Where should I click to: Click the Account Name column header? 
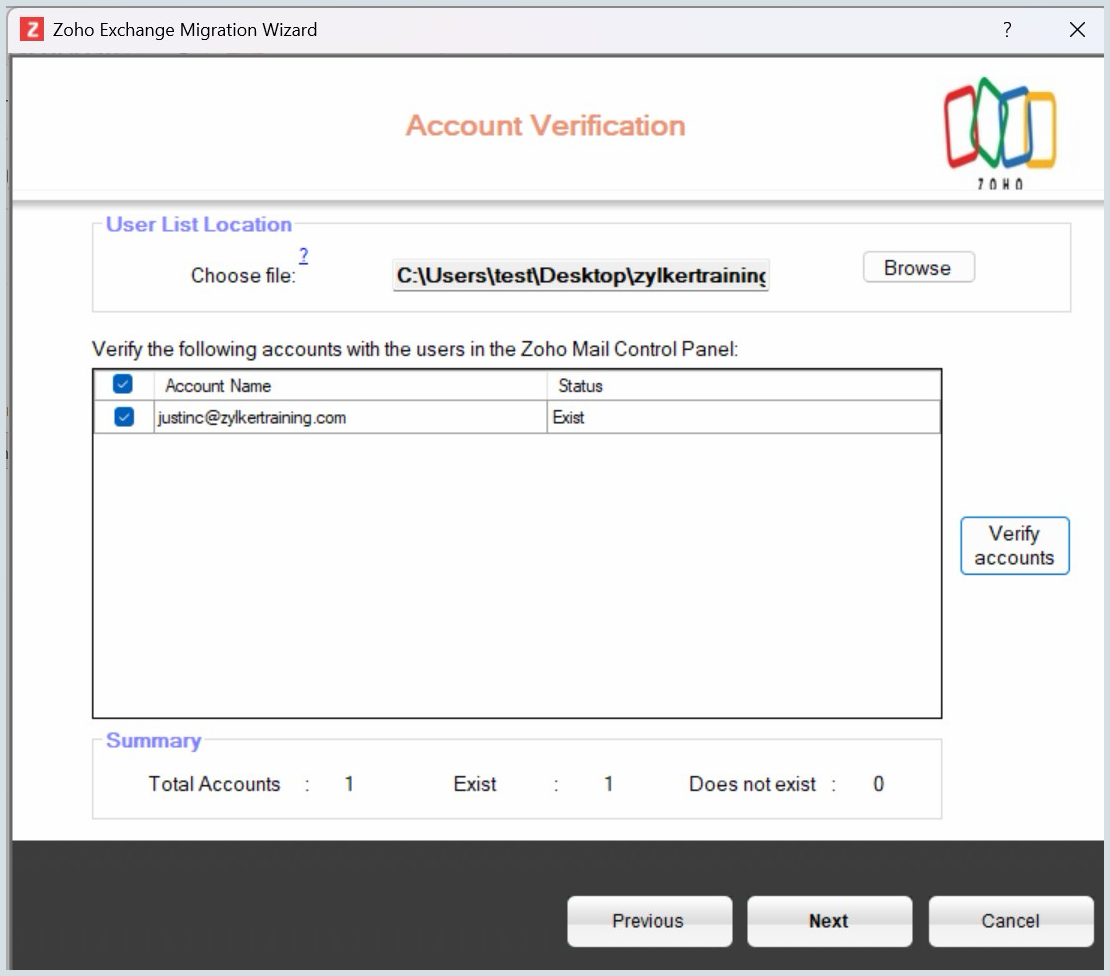(350, 386)
